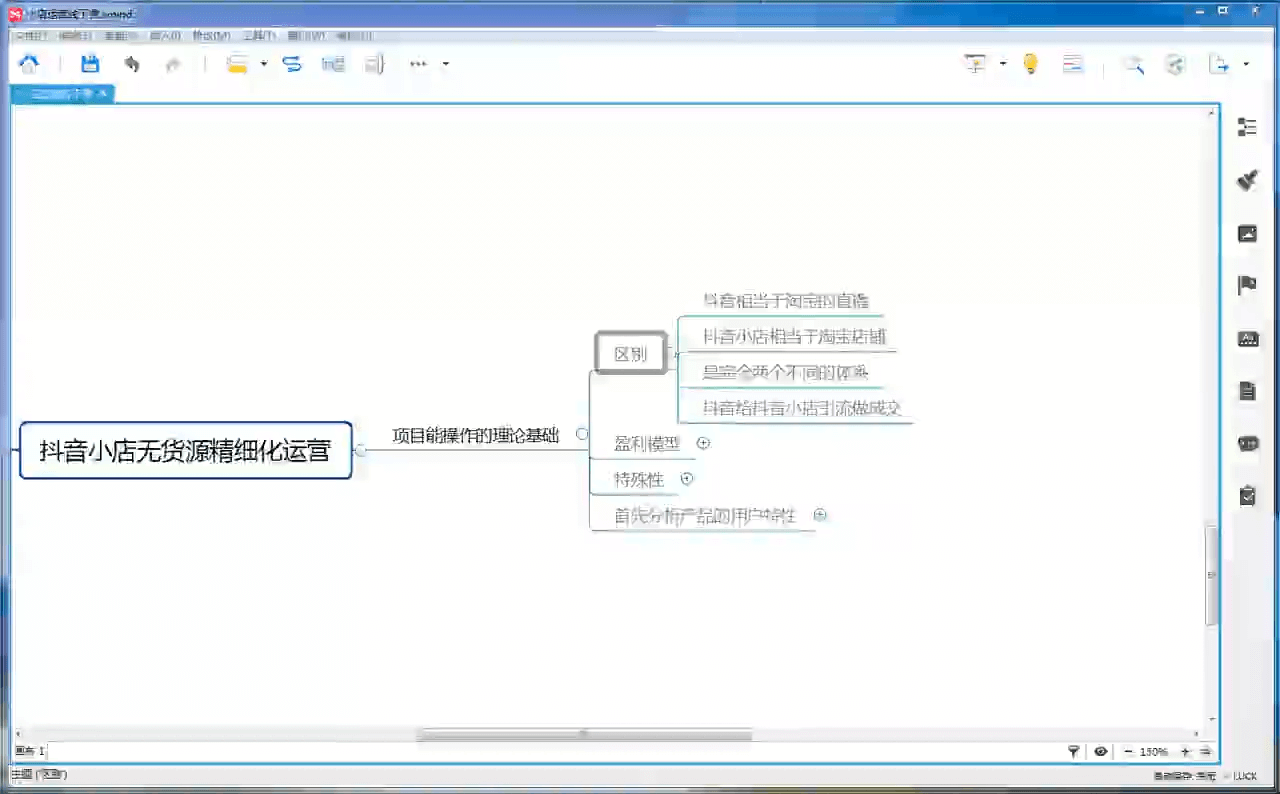Toggle the eye visibility icon in the bottom bar

1101,751
